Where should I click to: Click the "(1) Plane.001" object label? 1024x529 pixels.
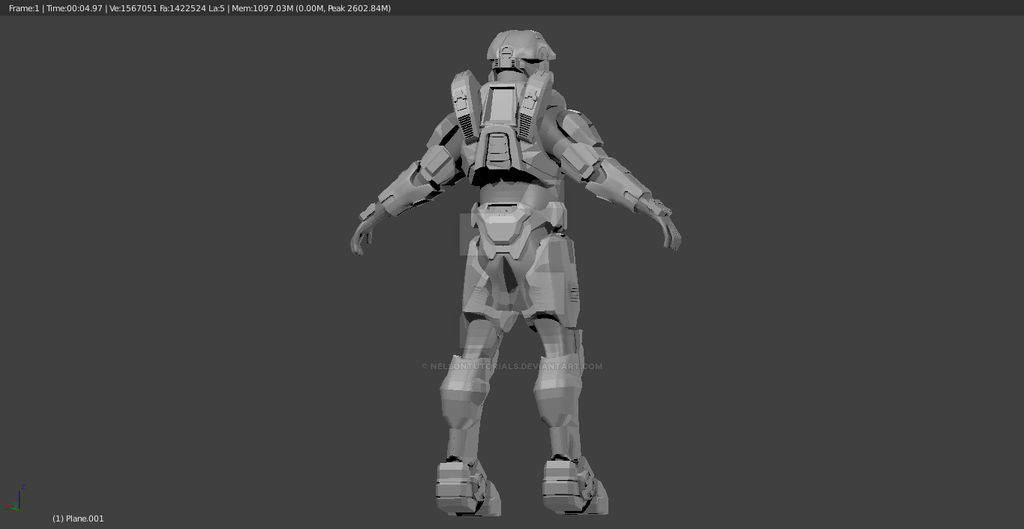(78, 519)
